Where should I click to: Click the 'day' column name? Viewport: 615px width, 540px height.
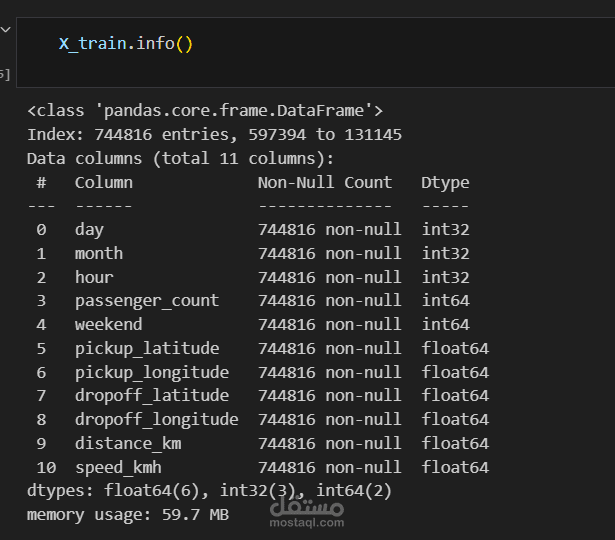click(x=89, y=229)
